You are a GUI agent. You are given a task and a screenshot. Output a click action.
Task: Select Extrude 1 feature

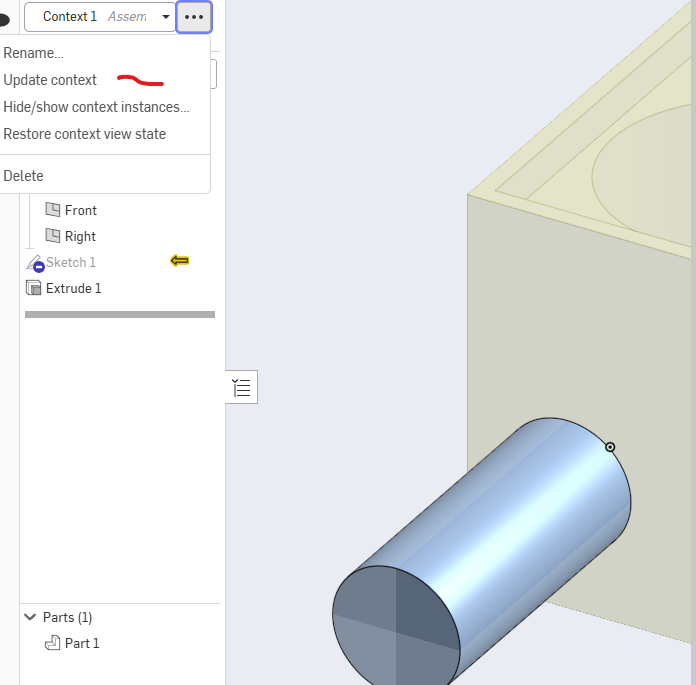pos(73,288)
